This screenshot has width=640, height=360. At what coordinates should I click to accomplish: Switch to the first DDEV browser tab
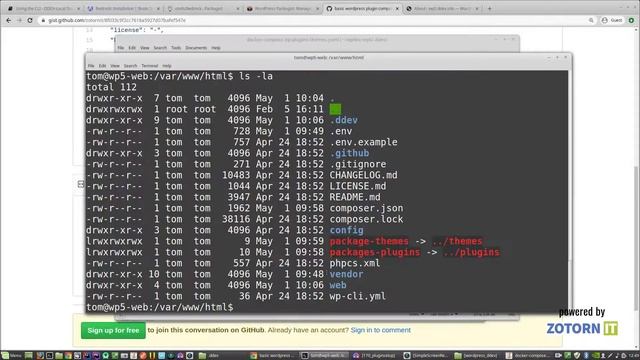[x=44, y=8]
